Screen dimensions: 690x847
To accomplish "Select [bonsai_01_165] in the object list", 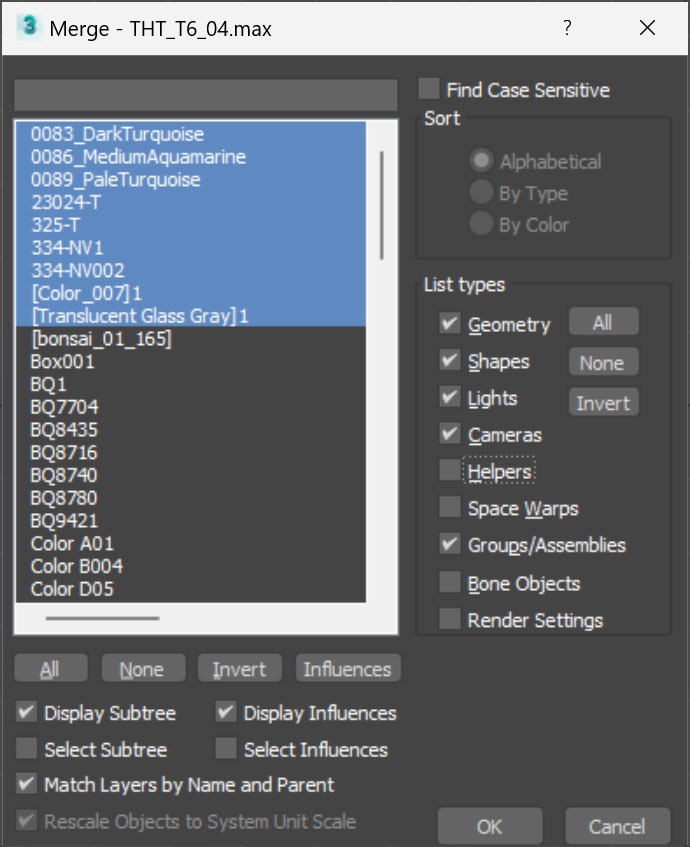I will [100, 339].
